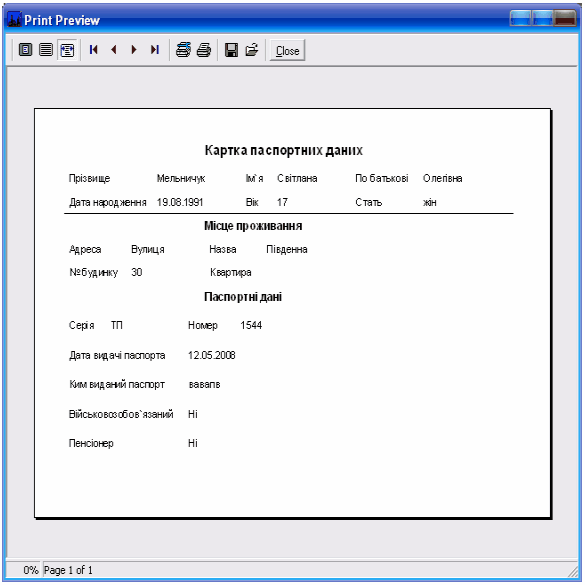Minimize the Print Preview window

[x=520, y=18]
